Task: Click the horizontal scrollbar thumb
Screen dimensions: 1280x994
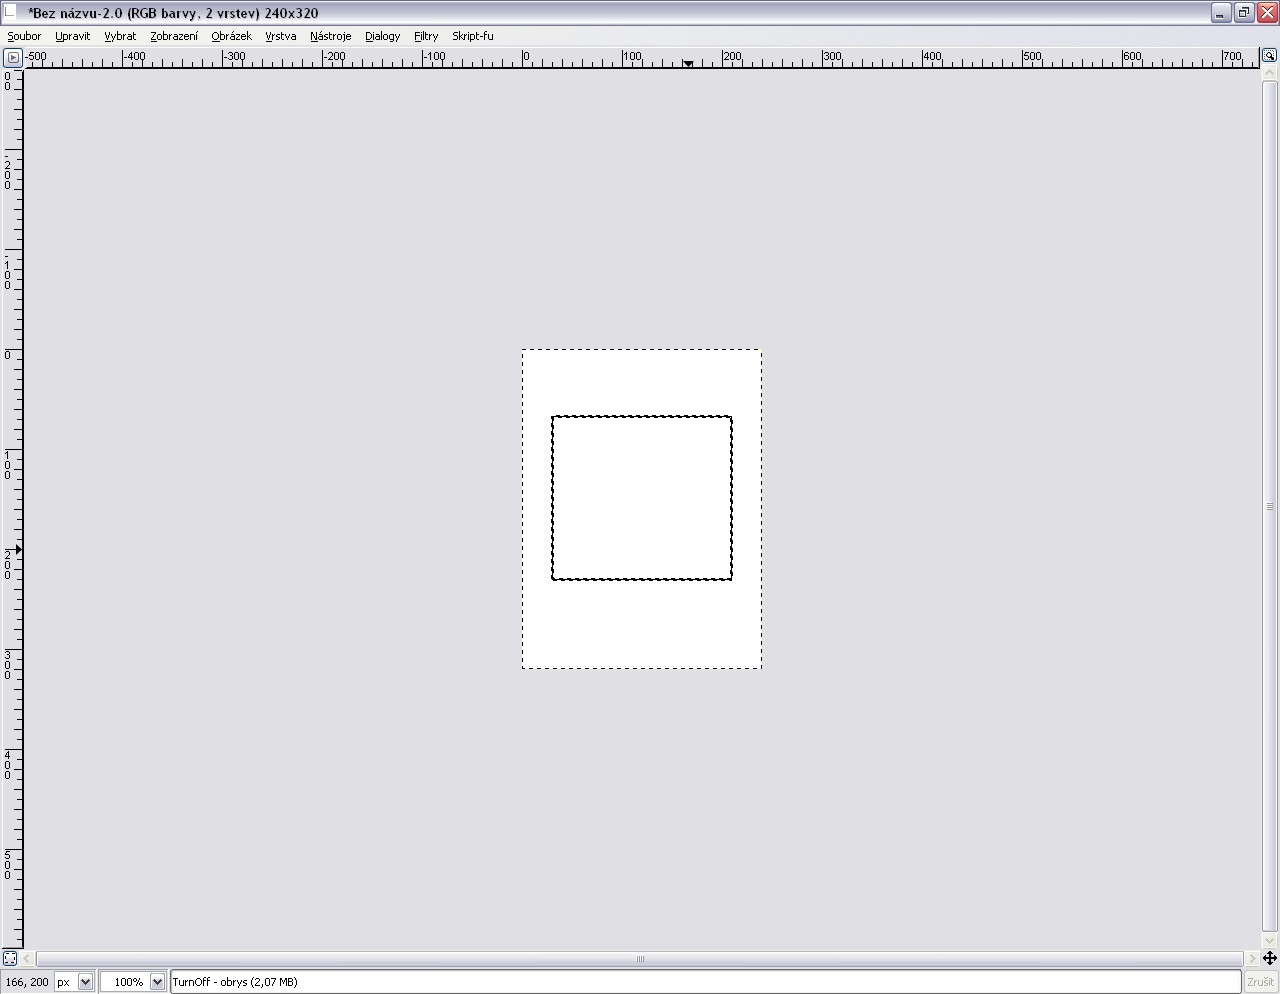Action: click(640, 958)
